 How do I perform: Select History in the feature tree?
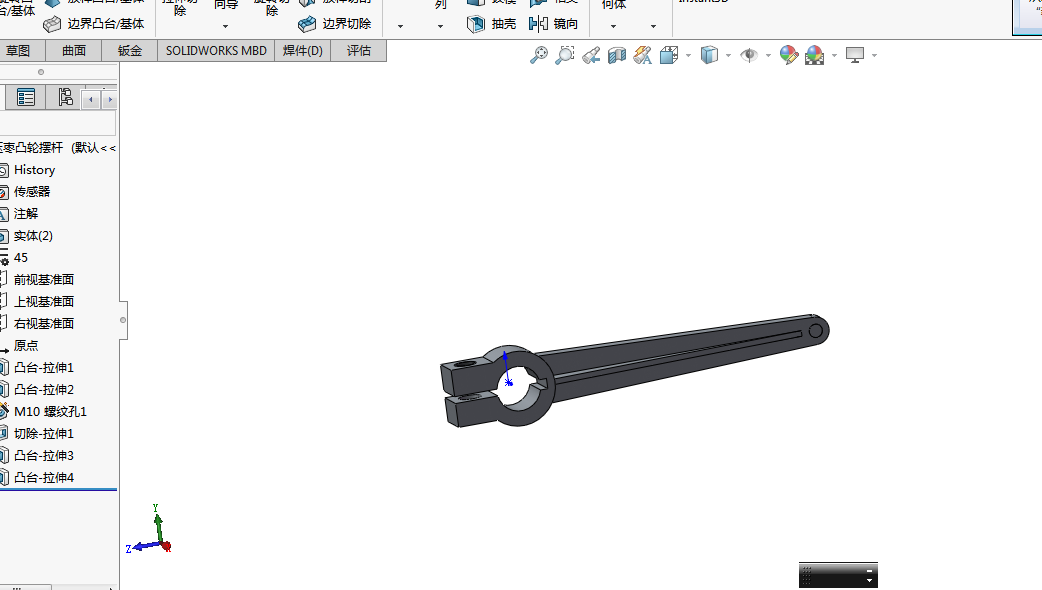tap(35, 170)
